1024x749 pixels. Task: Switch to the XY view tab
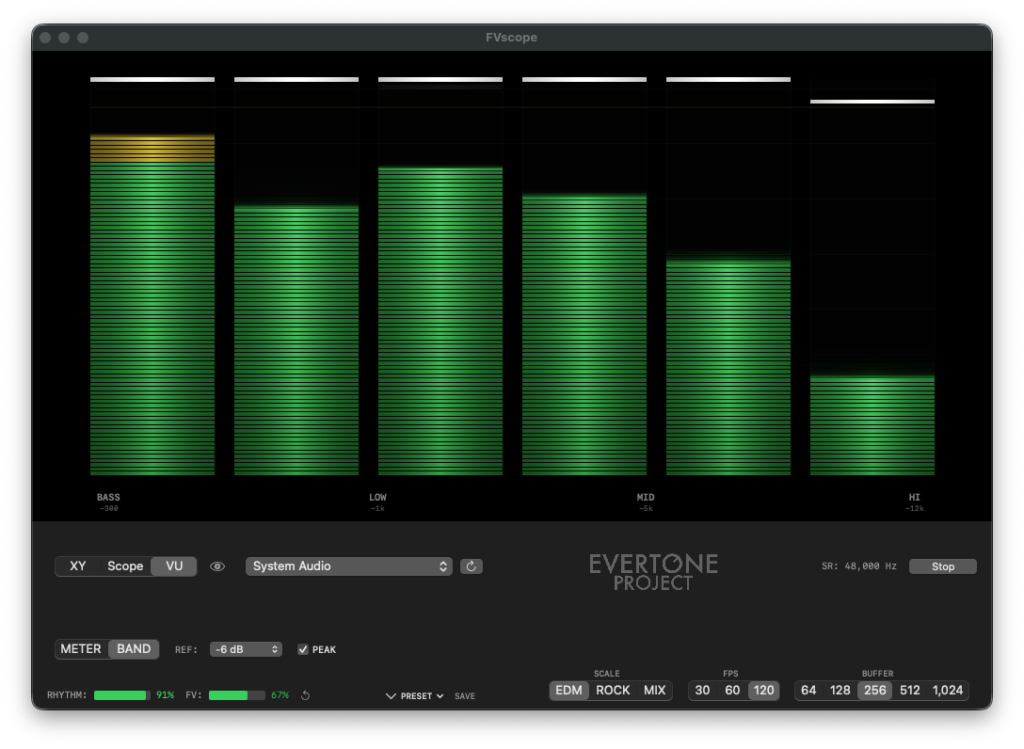78,567
